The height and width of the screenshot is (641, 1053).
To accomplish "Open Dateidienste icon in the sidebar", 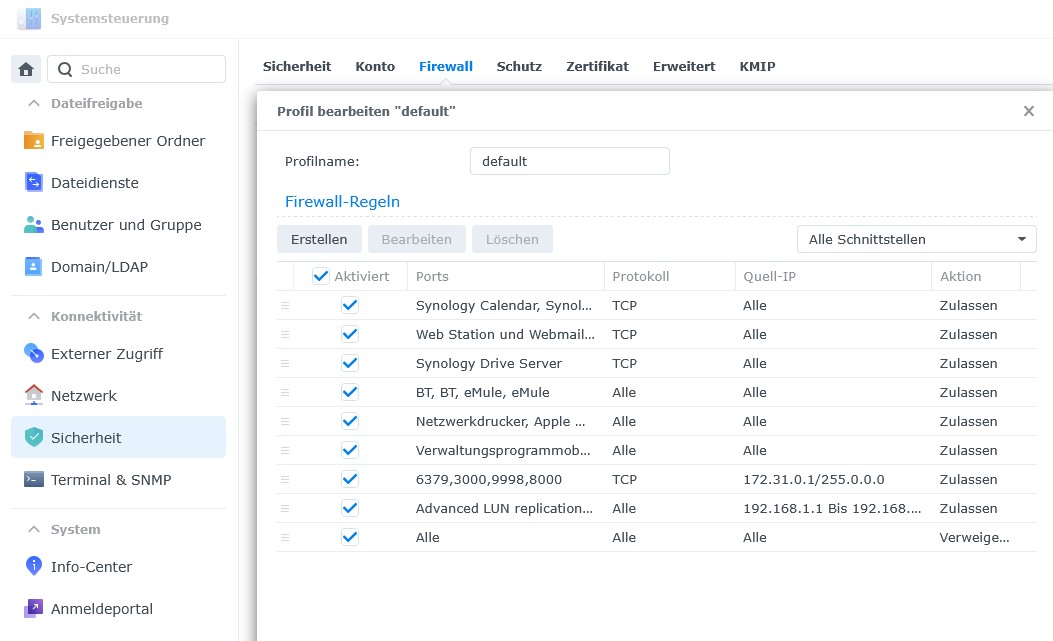I will click(34, 183).
